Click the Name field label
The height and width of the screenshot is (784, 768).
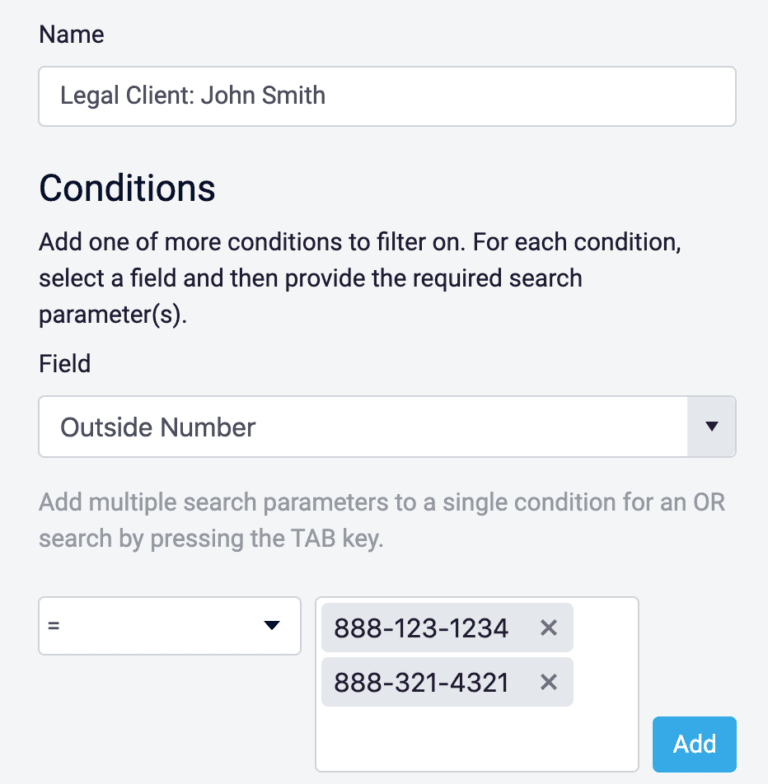(x=71, y=34)
